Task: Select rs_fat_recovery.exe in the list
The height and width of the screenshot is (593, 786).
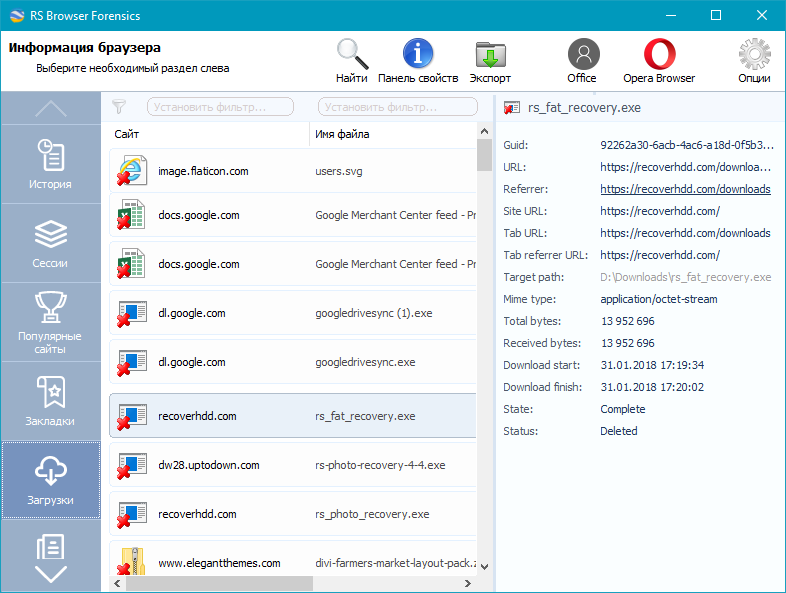Action: point(293,416)
